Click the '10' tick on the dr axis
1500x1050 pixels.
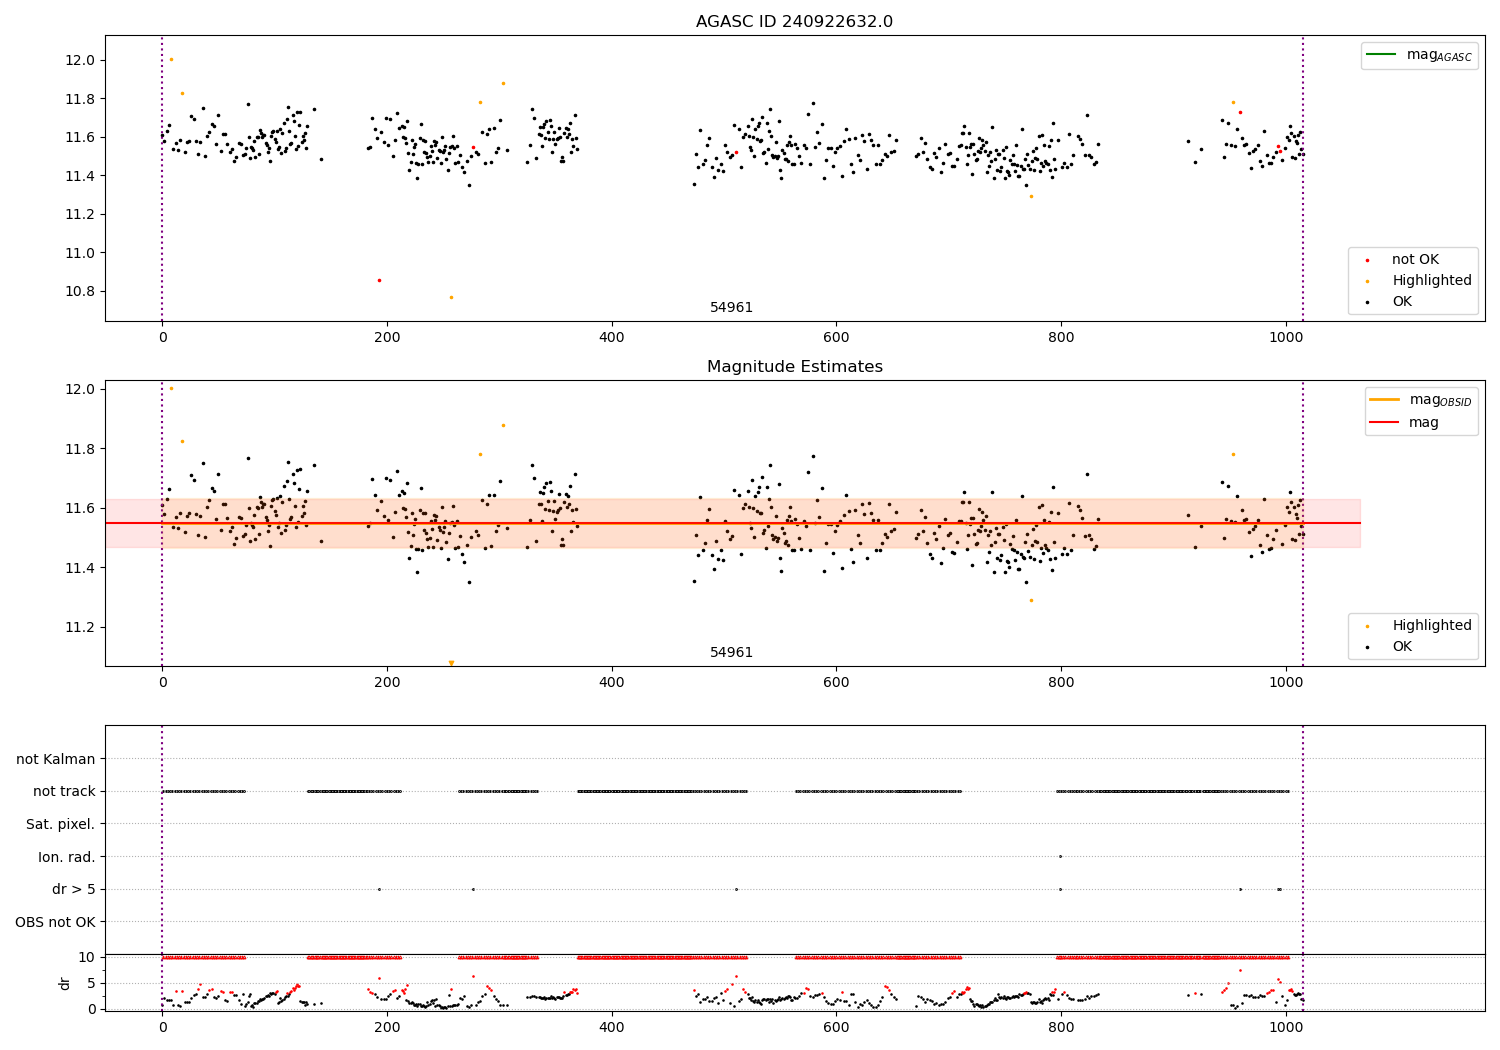(x=87, y=957)
